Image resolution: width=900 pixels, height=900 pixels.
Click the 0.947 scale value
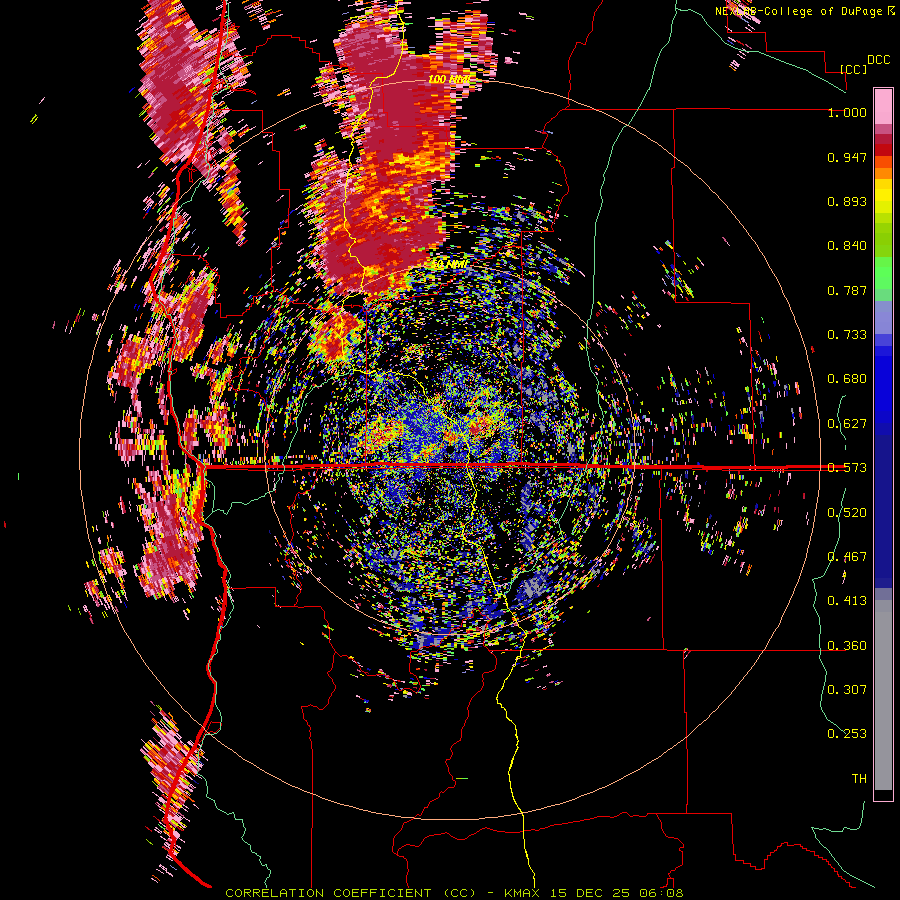tap(847, 157)
